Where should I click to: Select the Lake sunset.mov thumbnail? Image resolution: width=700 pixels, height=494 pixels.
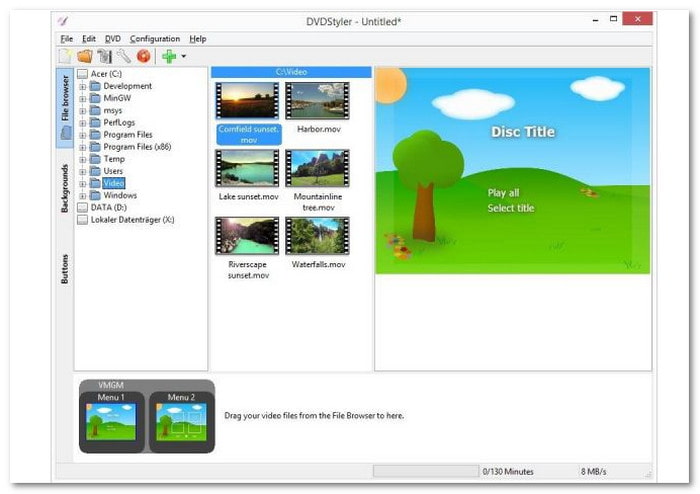(x=247, y=168)
